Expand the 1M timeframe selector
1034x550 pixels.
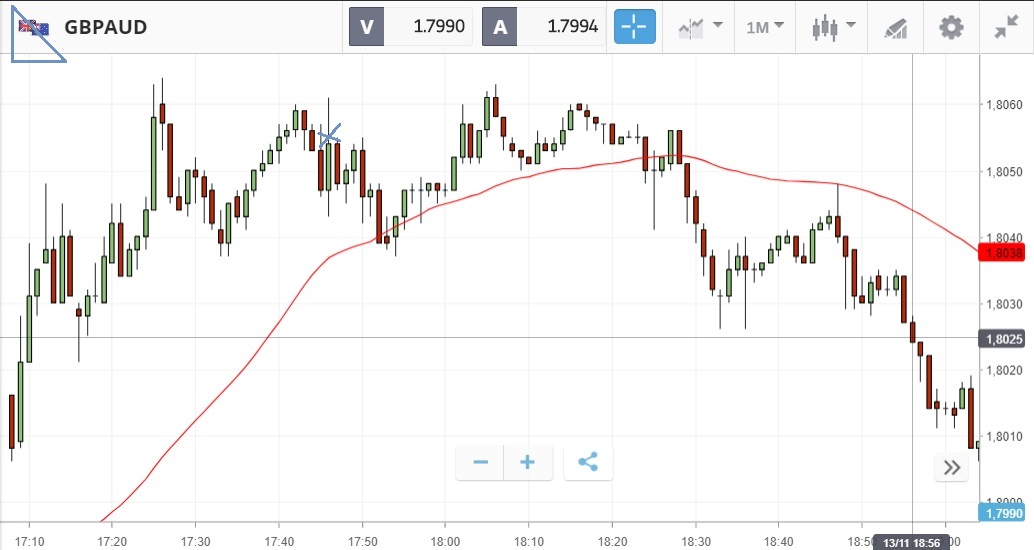click(x=764, y=27)
